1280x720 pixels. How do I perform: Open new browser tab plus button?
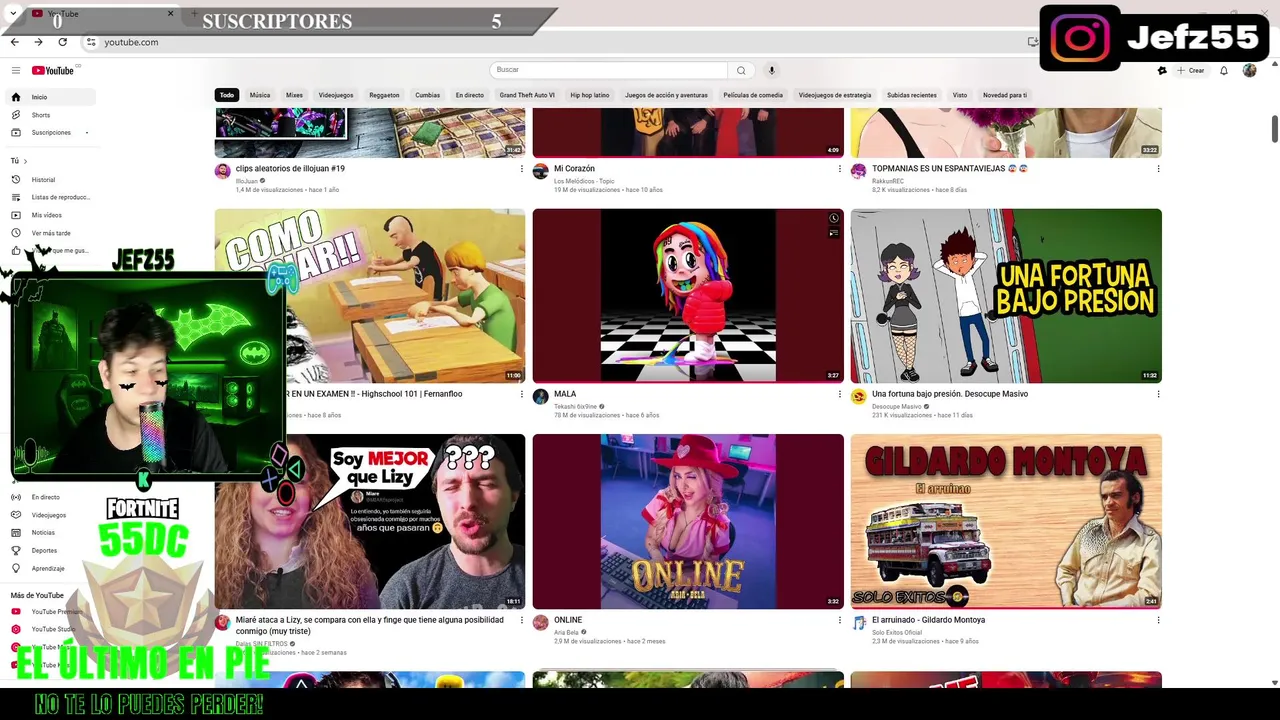194,14
